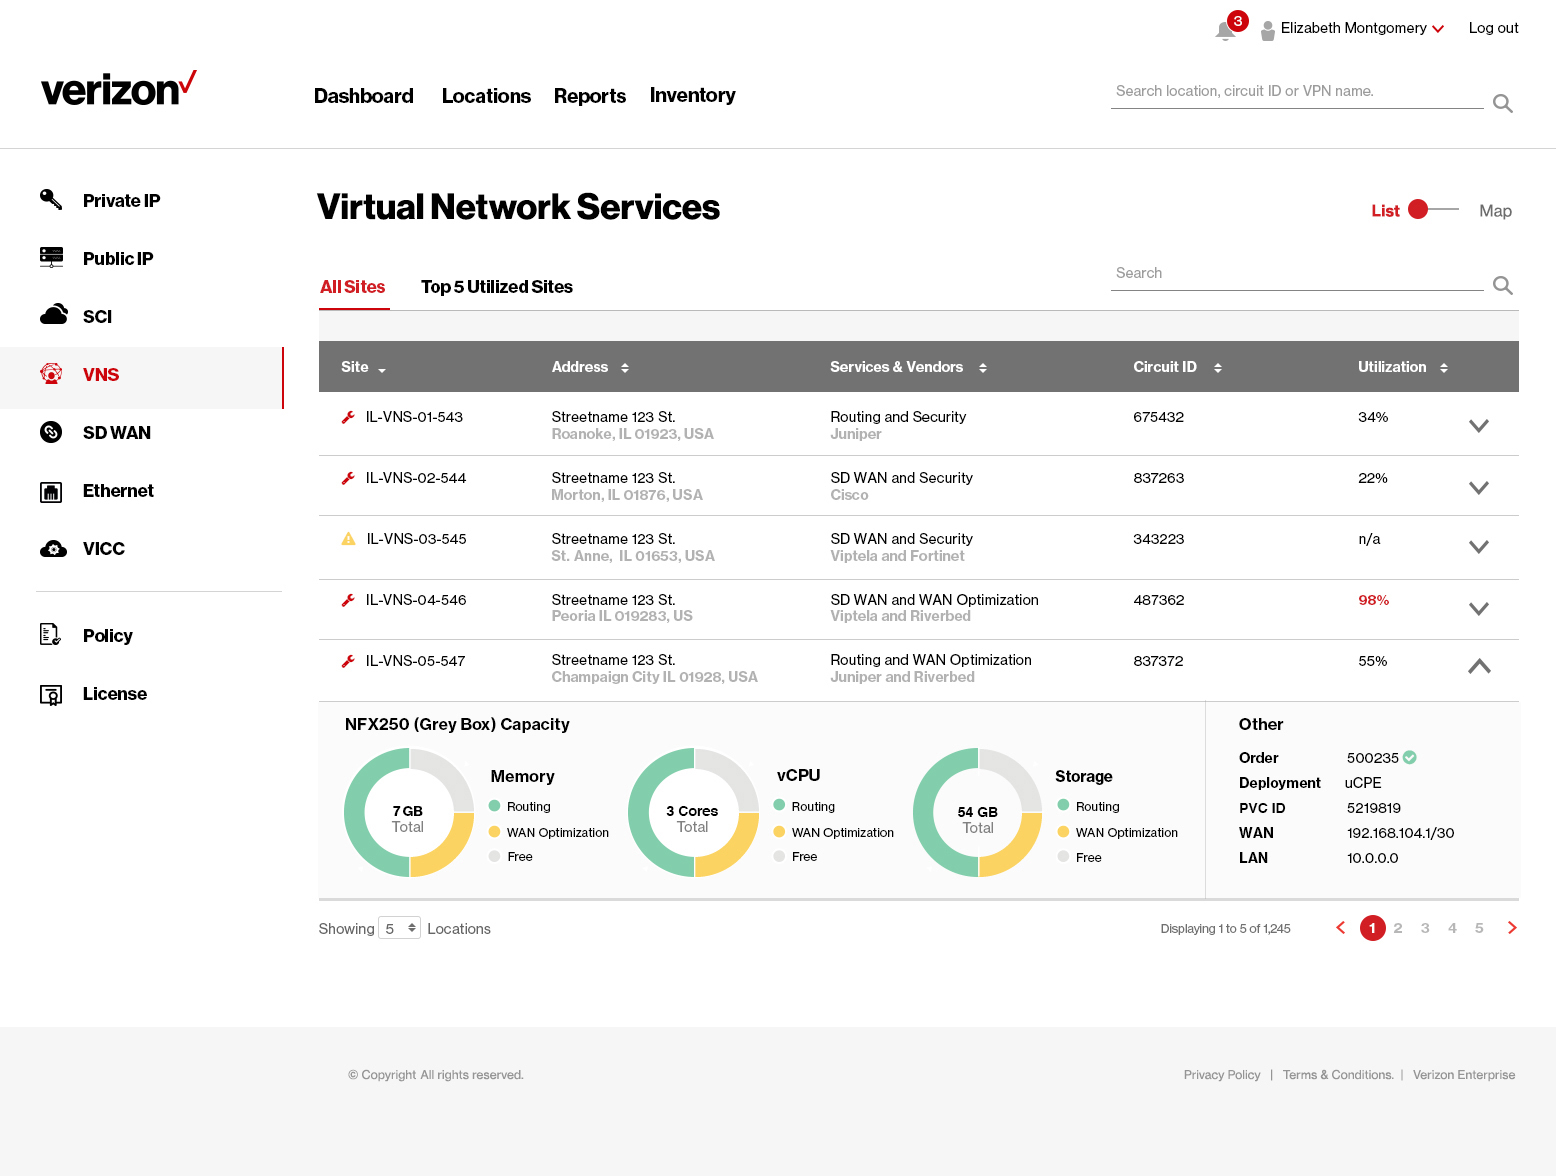Open the Inventory menu item
The width and height of the screenshot is (1556, 1176).
(692, 95)
